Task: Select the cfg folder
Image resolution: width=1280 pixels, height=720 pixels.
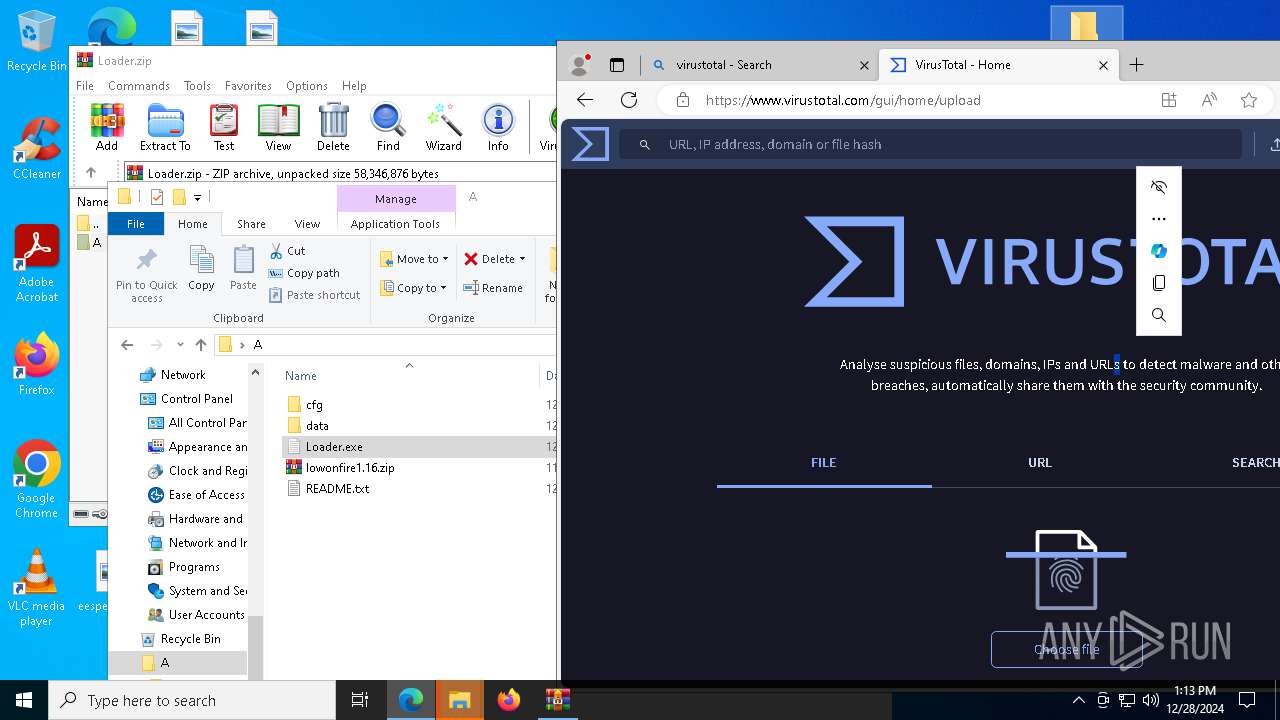Action: 314,405
